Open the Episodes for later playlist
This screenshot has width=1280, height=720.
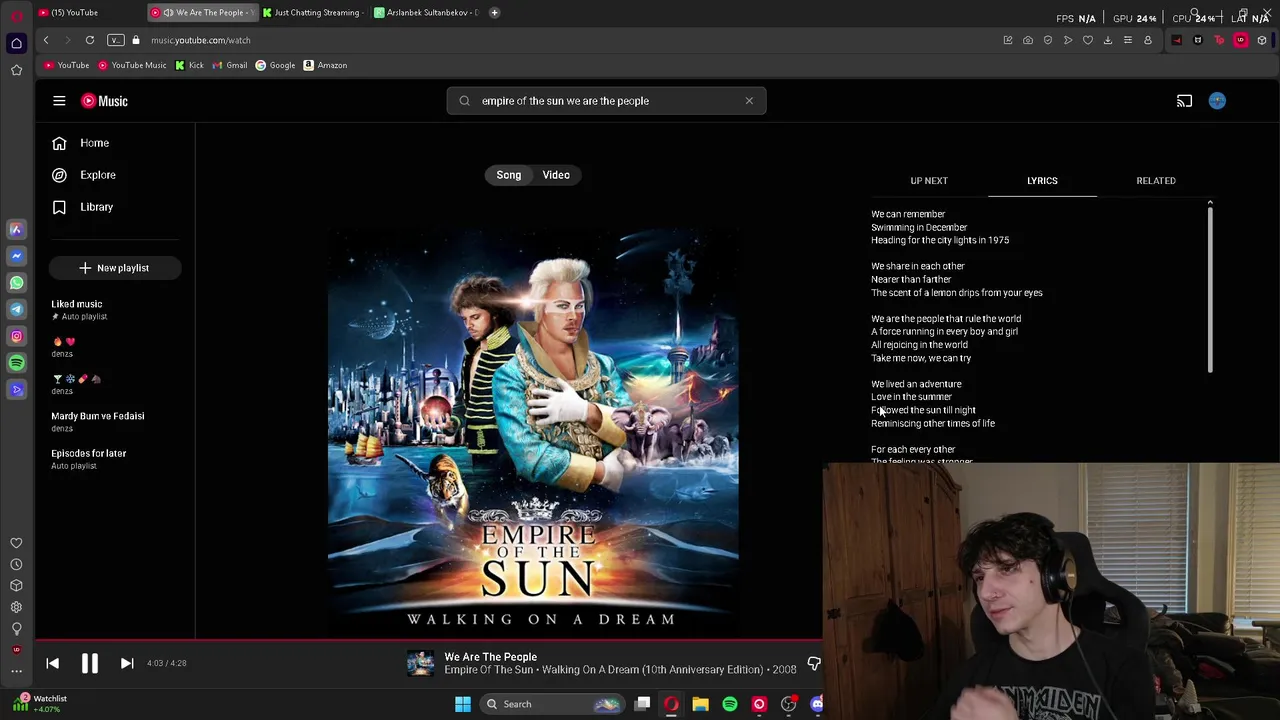click(89, 459)
